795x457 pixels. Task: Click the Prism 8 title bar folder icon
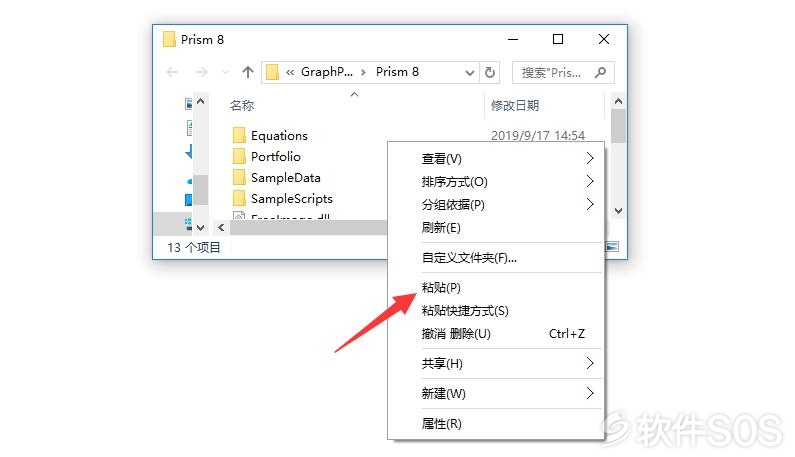point(169,39)
